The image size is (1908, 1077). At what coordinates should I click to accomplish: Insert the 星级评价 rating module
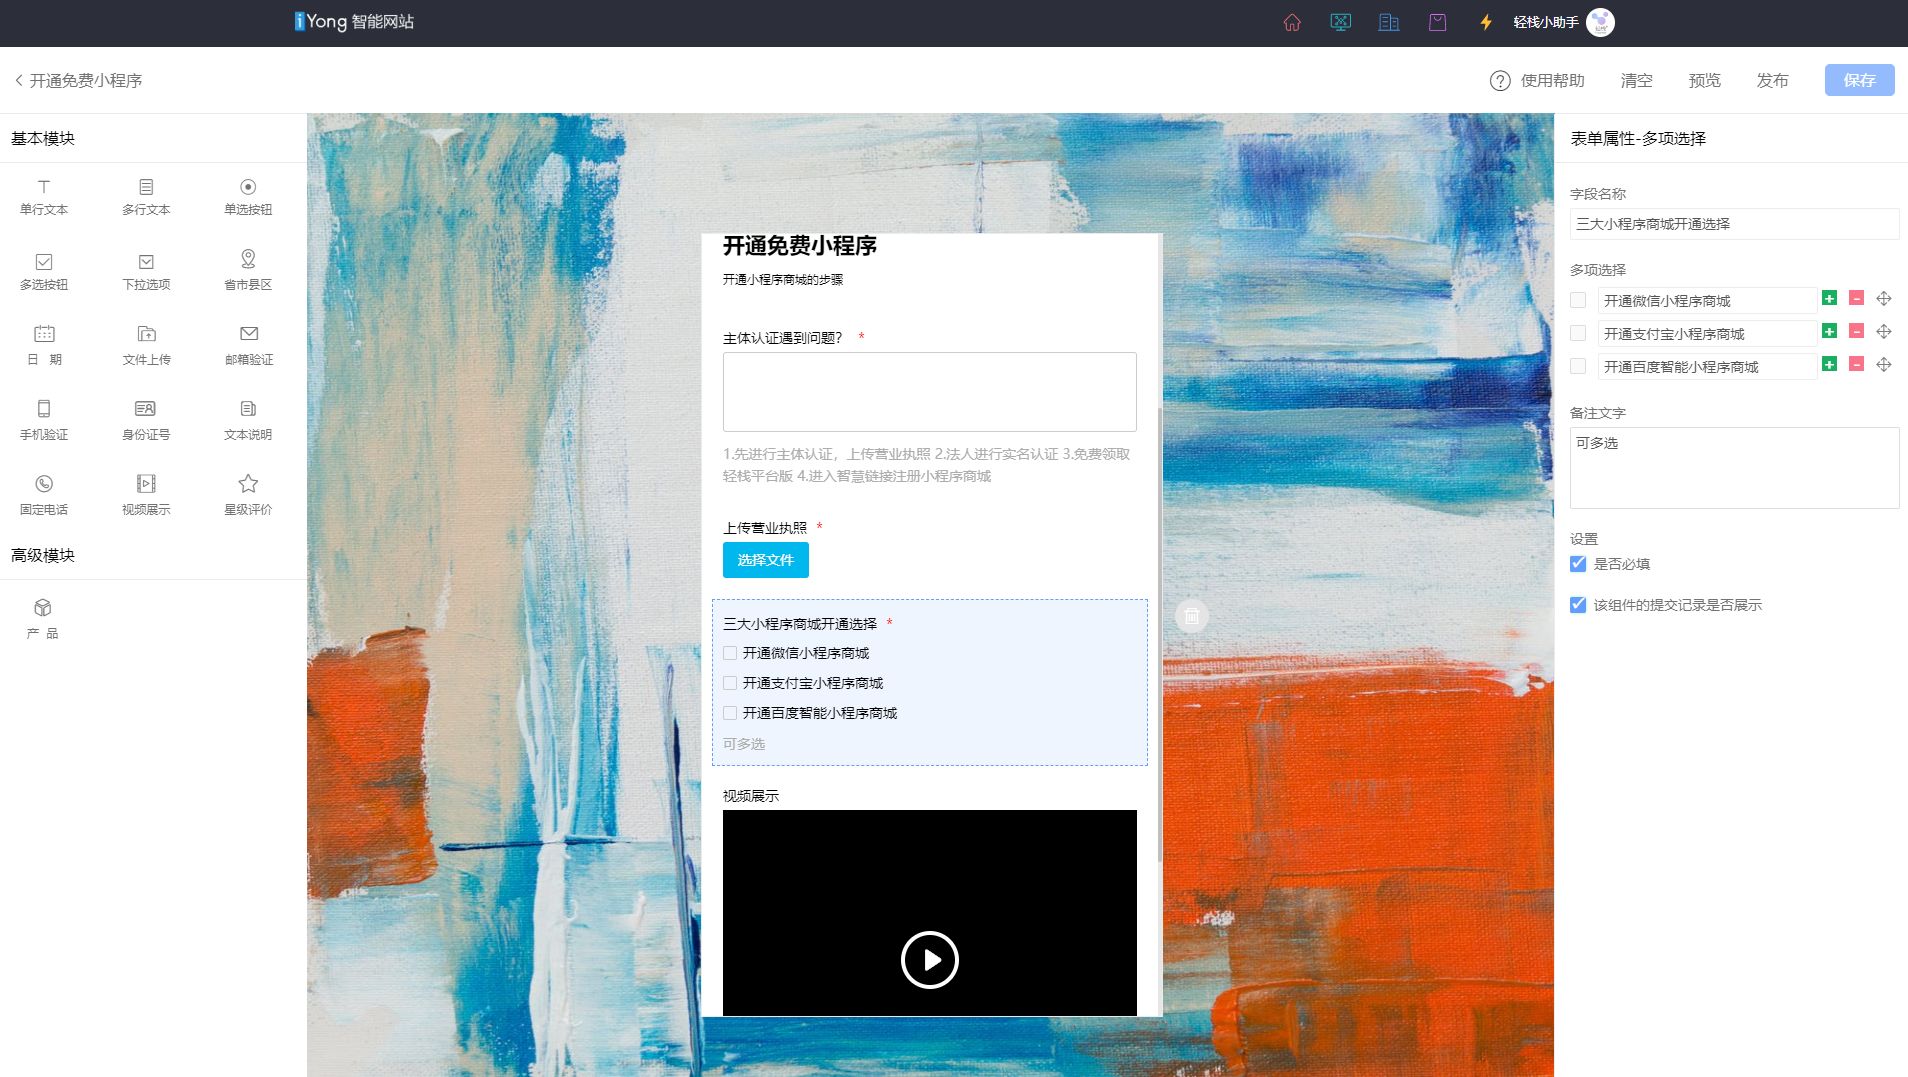tap(247, 494)
